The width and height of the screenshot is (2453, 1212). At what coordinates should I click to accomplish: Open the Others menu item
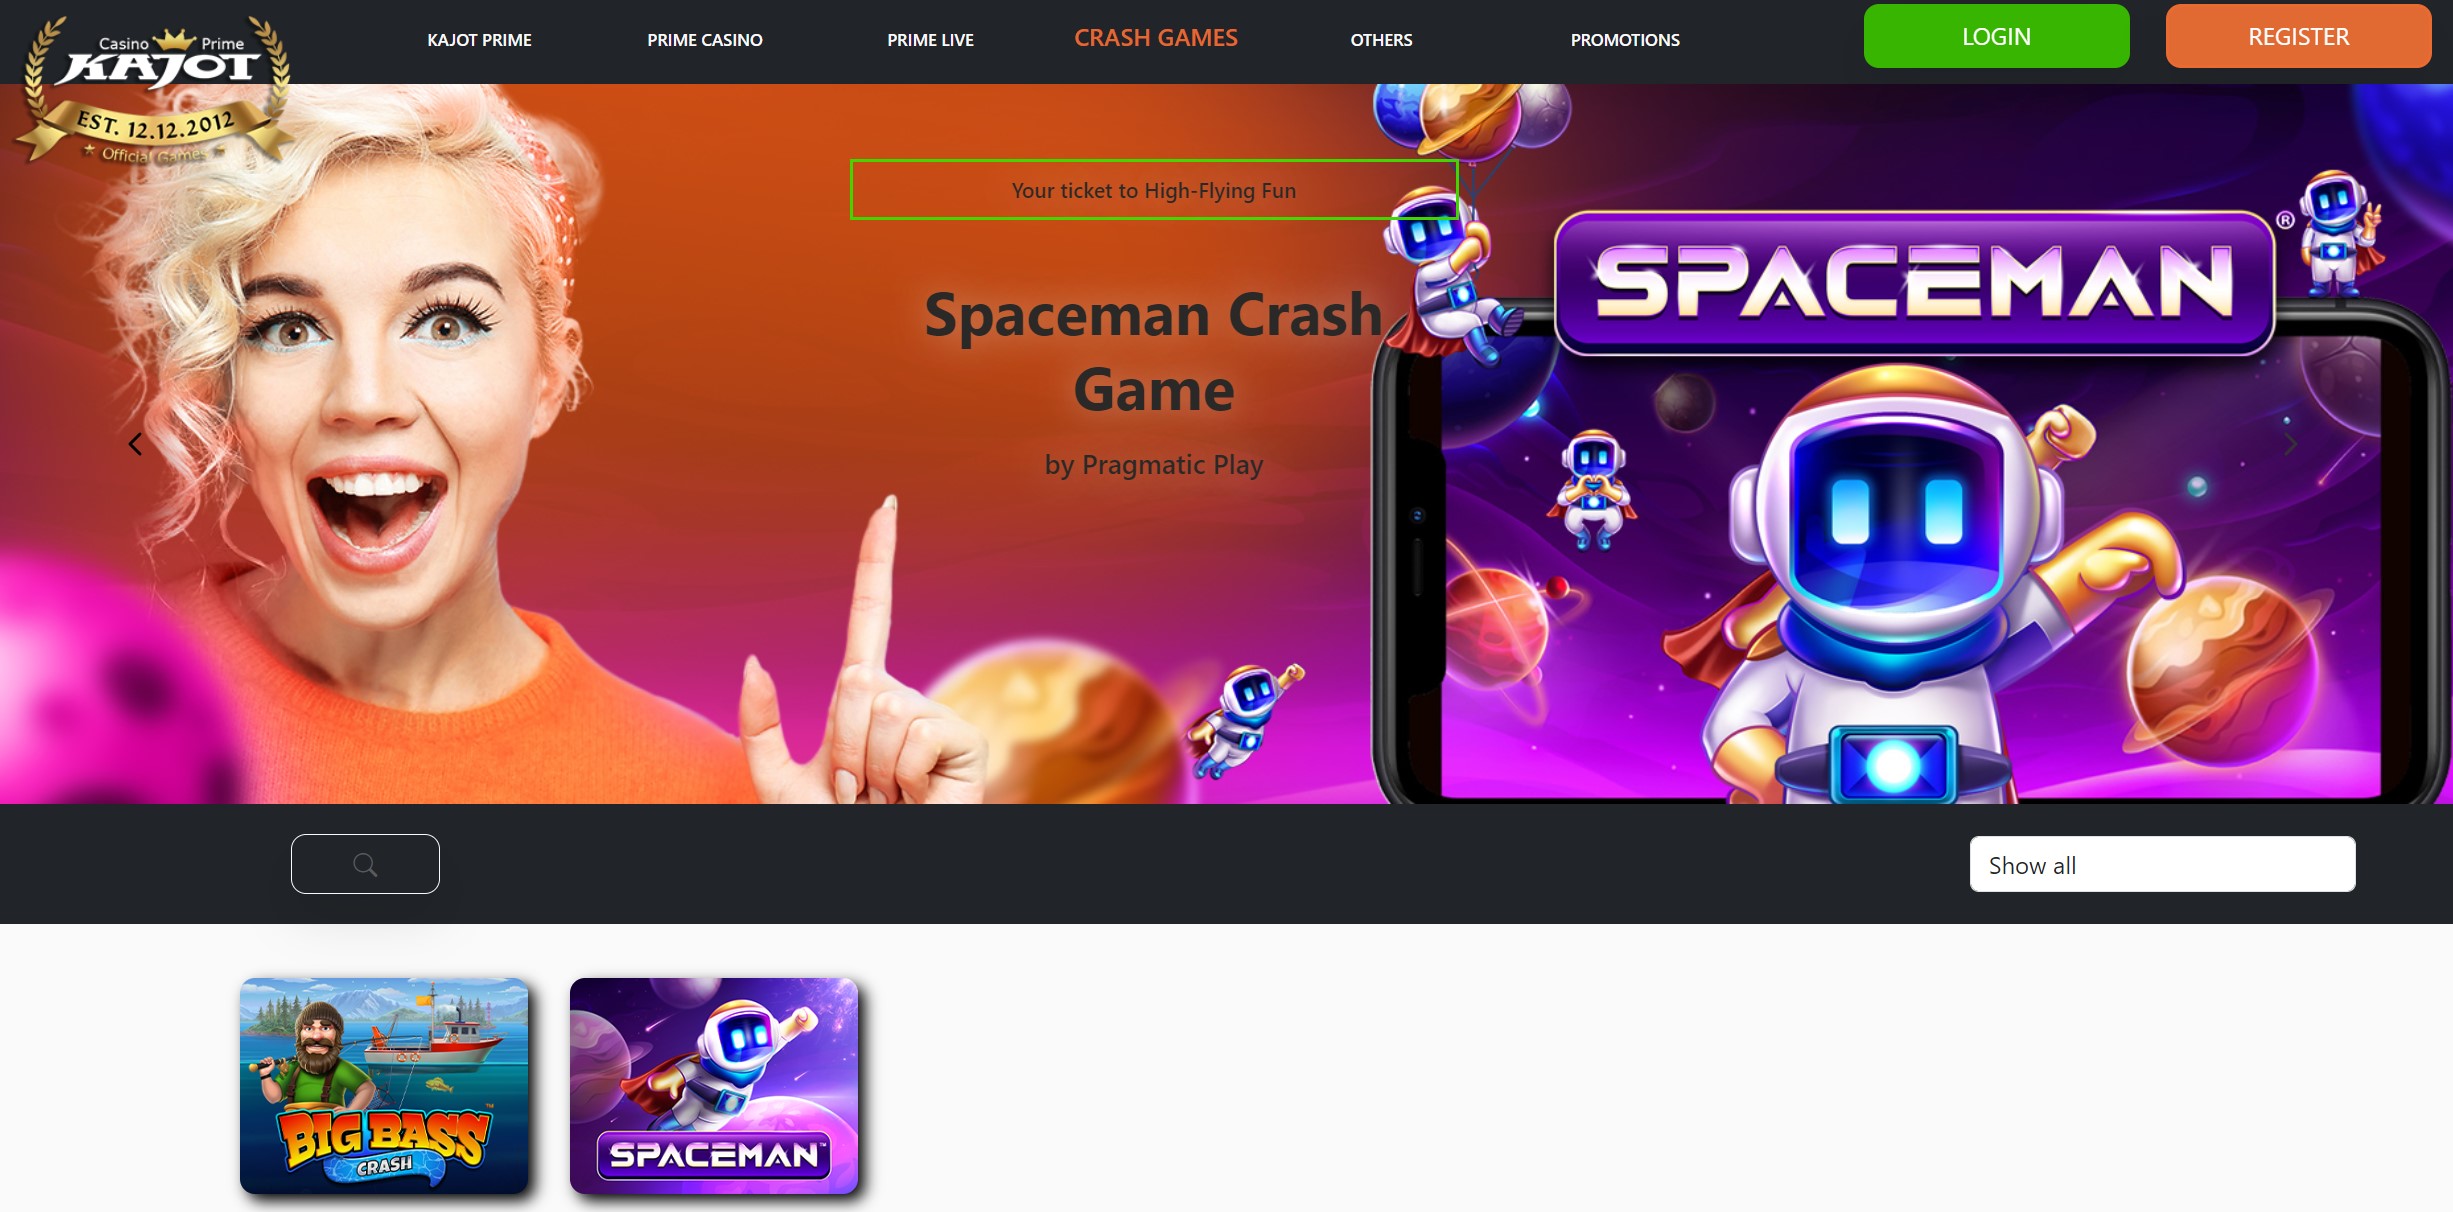[x=1381, y=40]
